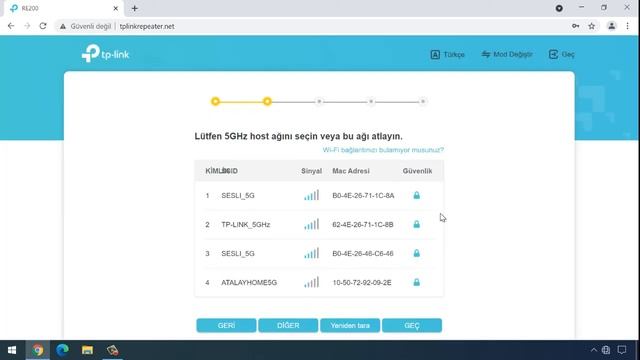Click the Güvenlik column header

(417, 171)
